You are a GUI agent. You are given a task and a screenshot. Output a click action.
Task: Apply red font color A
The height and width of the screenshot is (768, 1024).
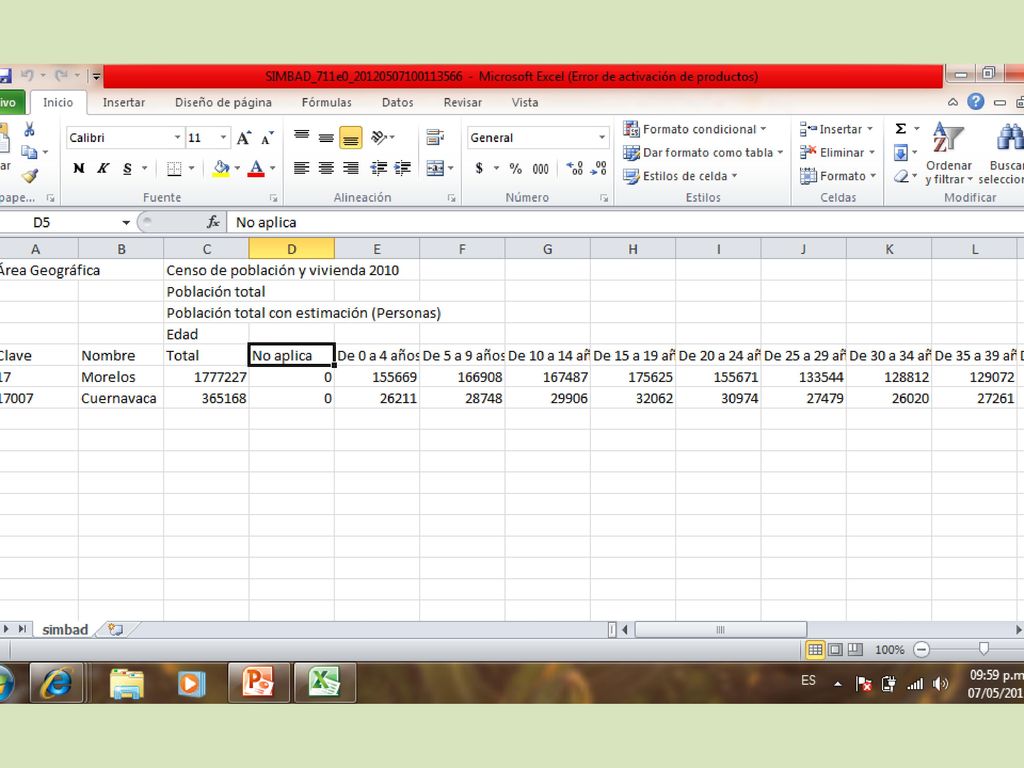(257, 168)
